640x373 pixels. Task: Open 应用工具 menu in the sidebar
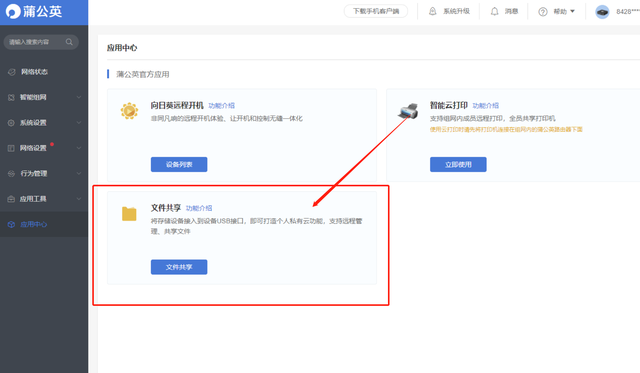click(44, 199)
